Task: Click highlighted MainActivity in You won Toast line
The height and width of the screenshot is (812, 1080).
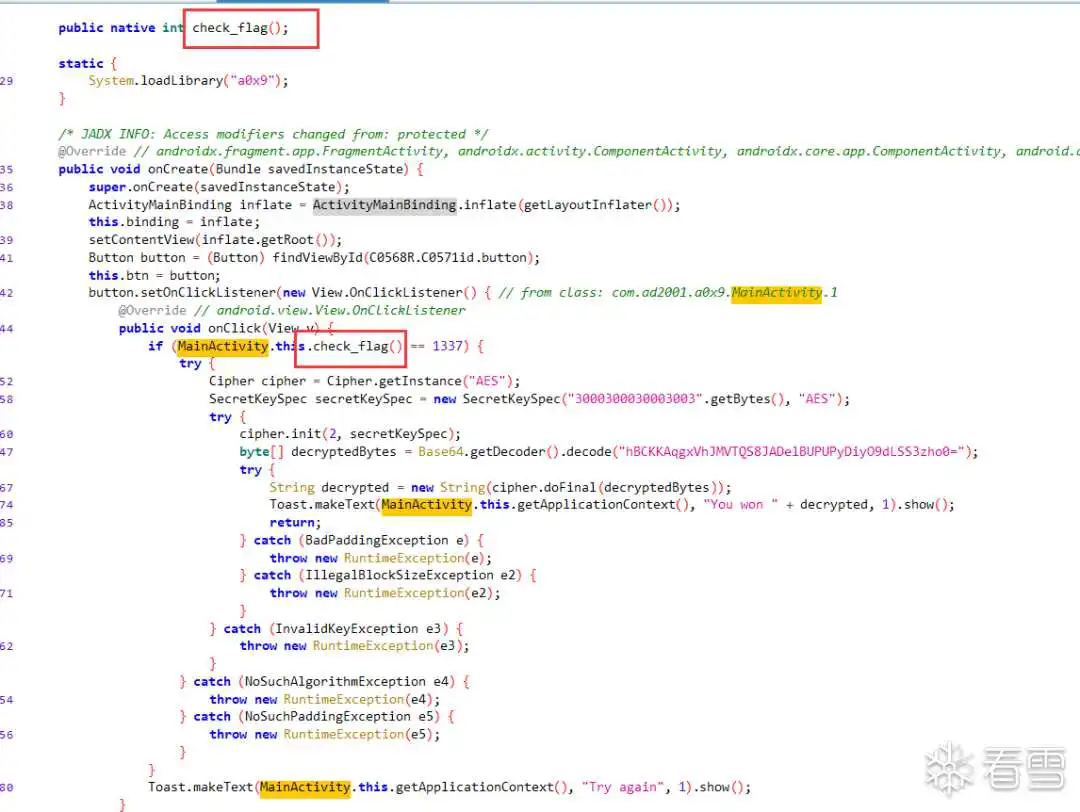Action: click(x=426, y=505)
